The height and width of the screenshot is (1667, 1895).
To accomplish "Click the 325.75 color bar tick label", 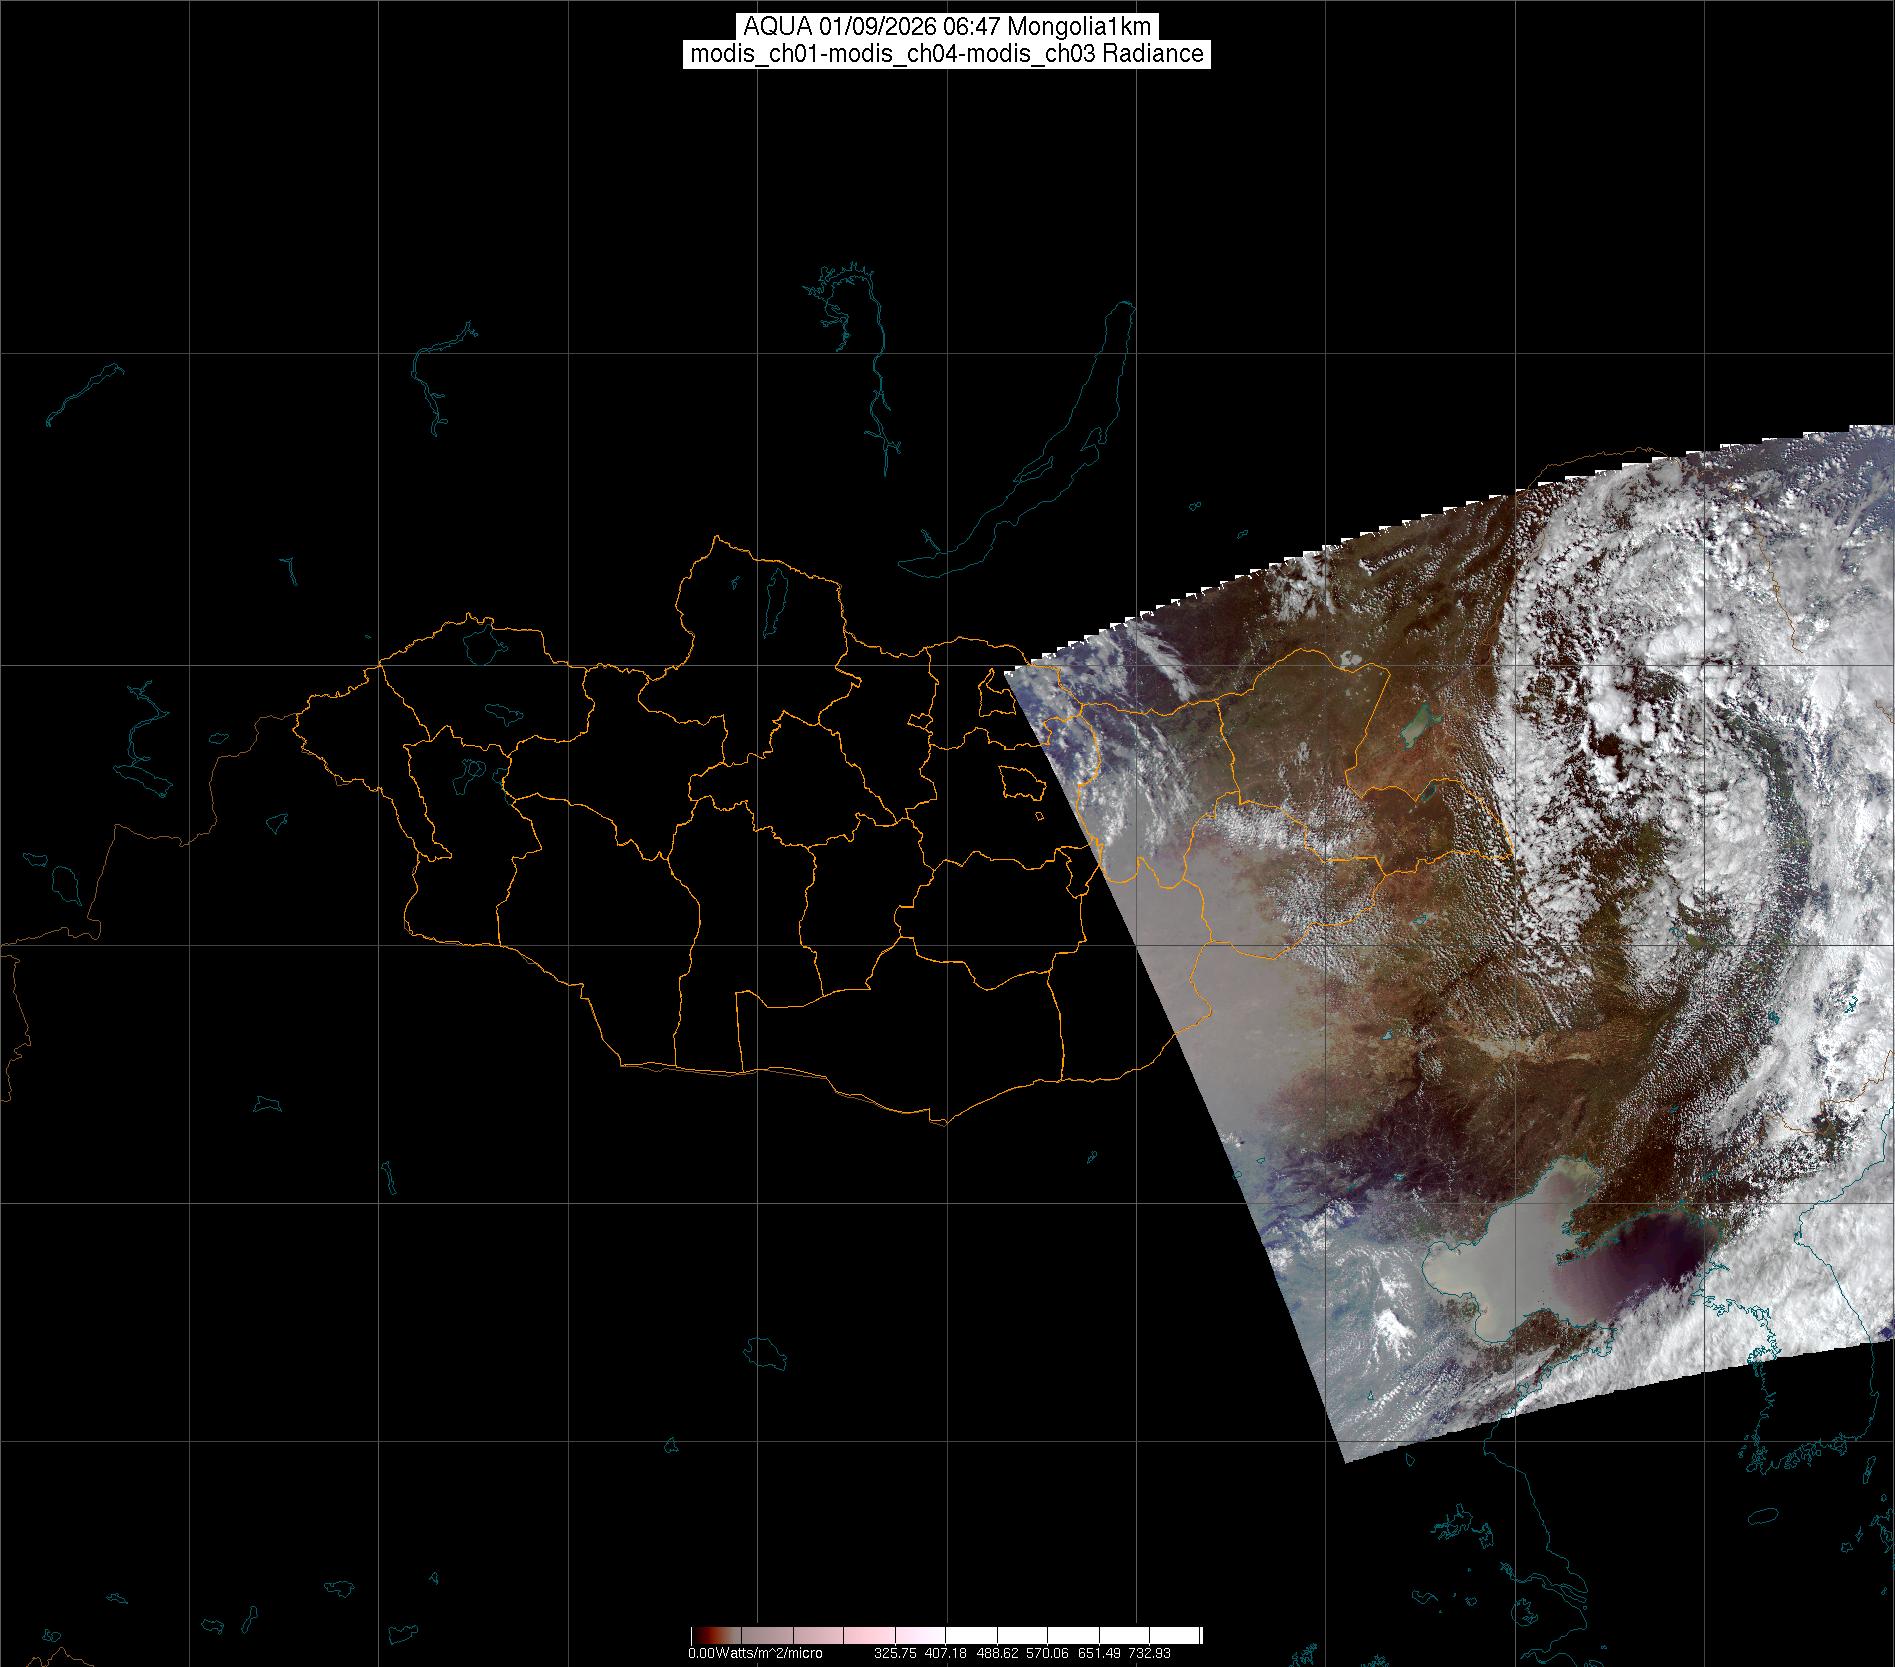I will [x=895, y=1653].
